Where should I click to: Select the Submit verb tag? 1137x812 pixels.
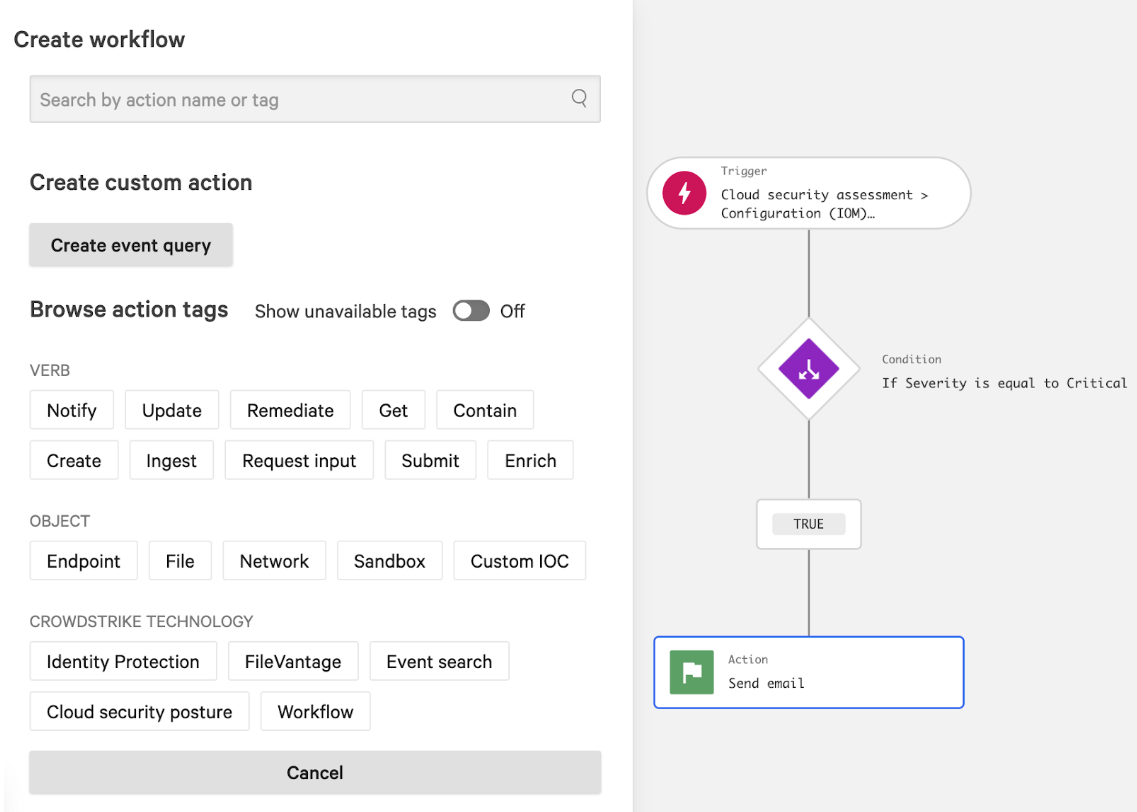pyautogui.click(x=430, y=460)
